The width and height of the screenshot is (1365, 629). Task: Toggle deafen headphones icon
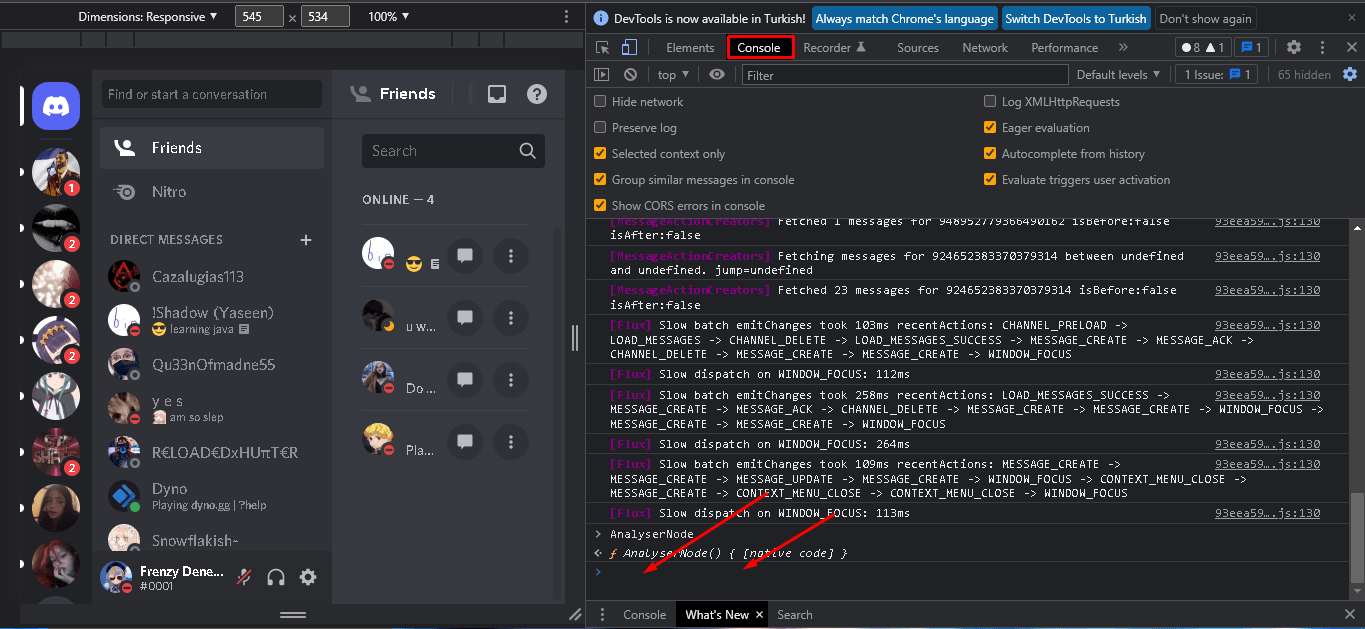point(276,577)
